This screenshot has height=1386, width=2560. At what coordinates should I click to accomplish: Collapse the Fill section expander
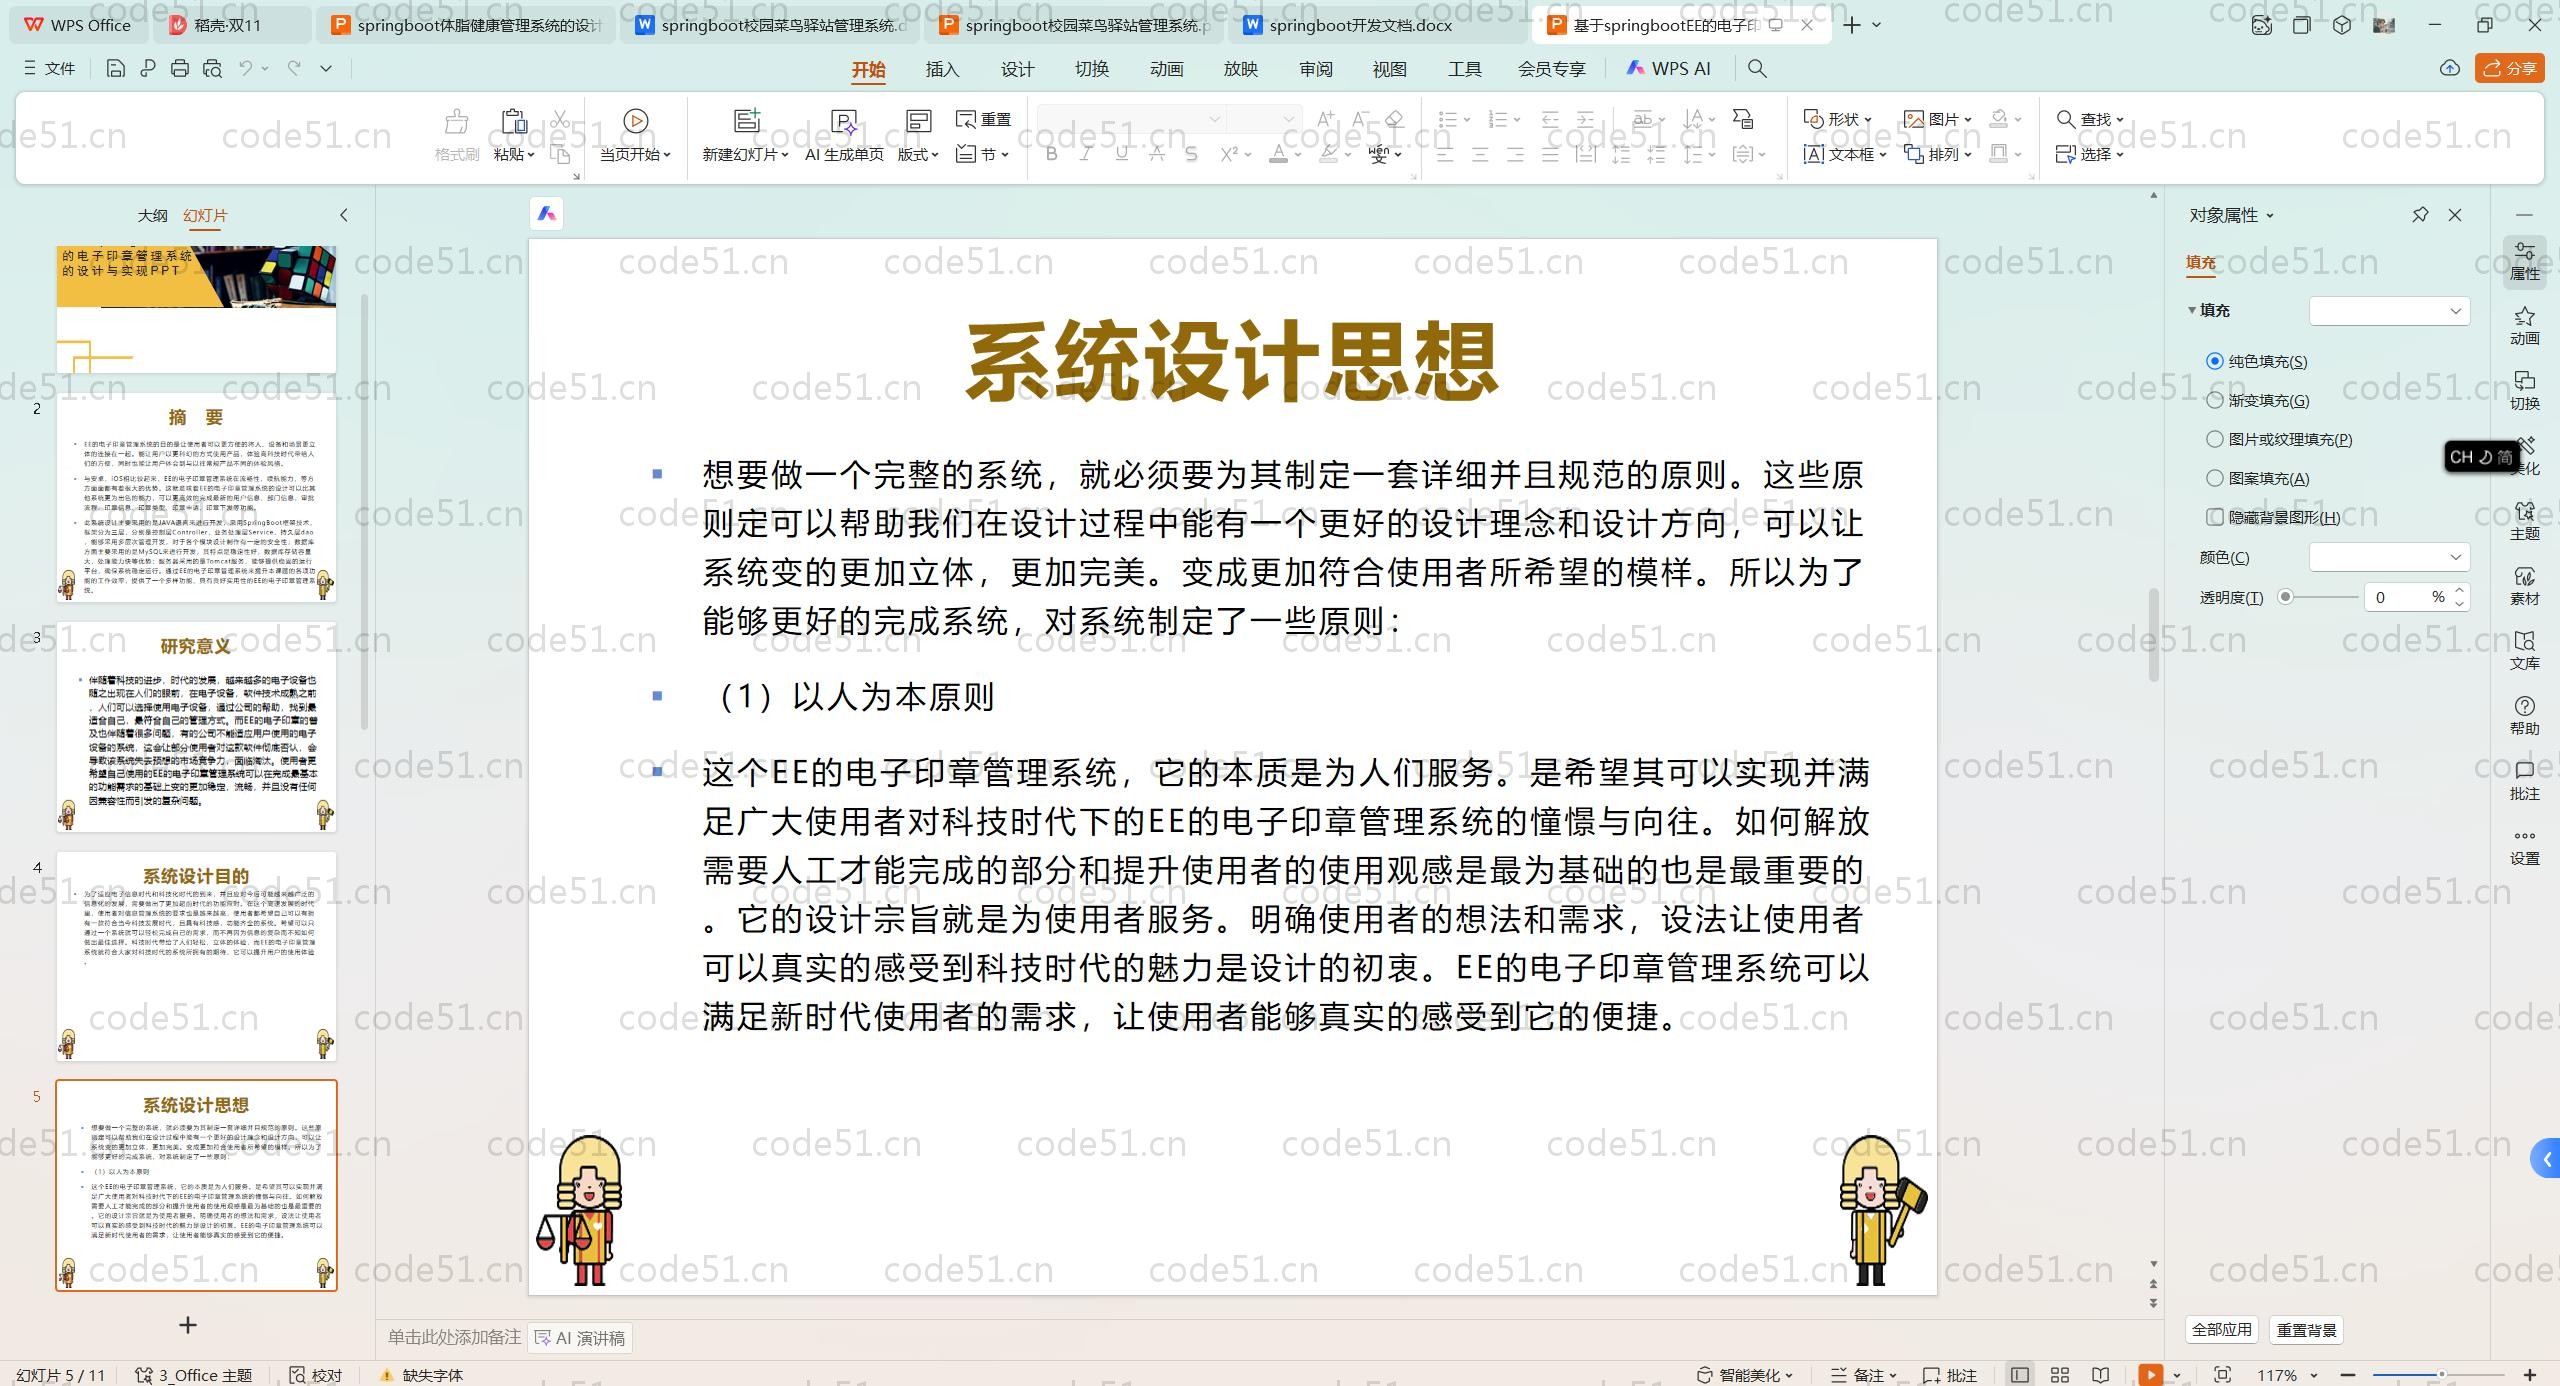click(x=2192, y=310)
